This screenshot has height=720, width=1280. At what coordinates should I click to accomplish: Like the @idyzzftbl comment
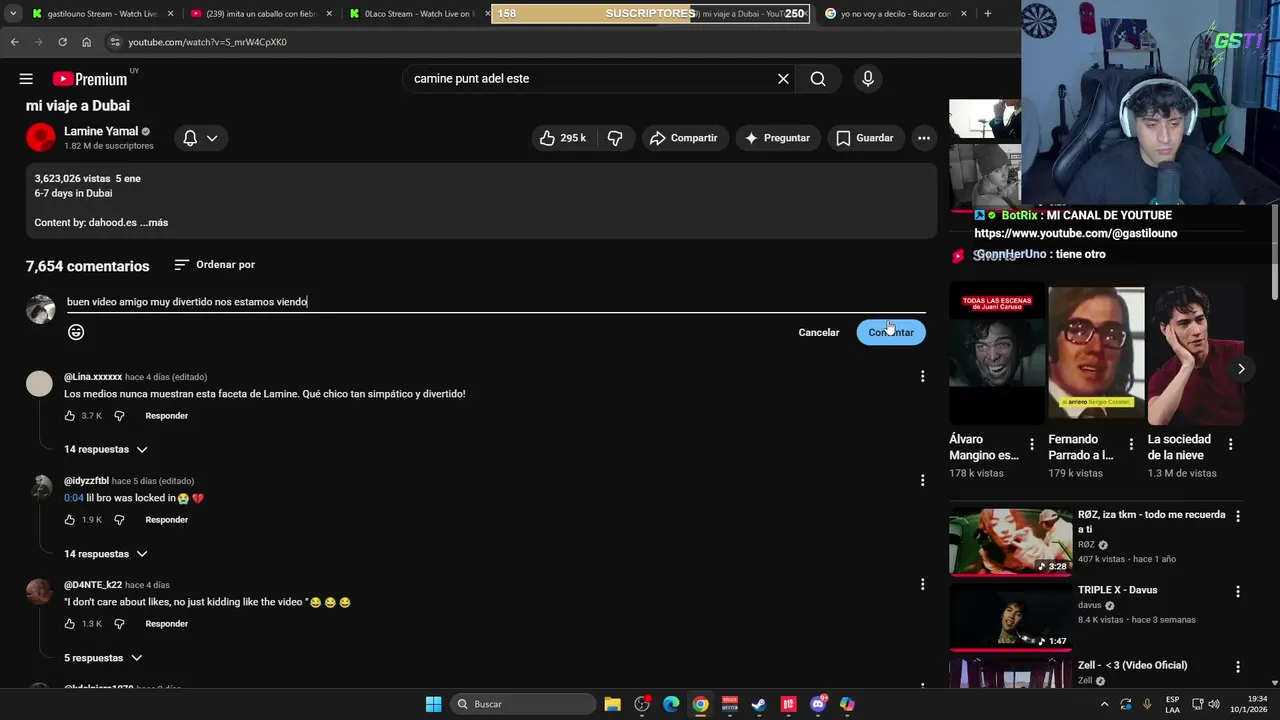pyautogui.click(x=70, y=520)
